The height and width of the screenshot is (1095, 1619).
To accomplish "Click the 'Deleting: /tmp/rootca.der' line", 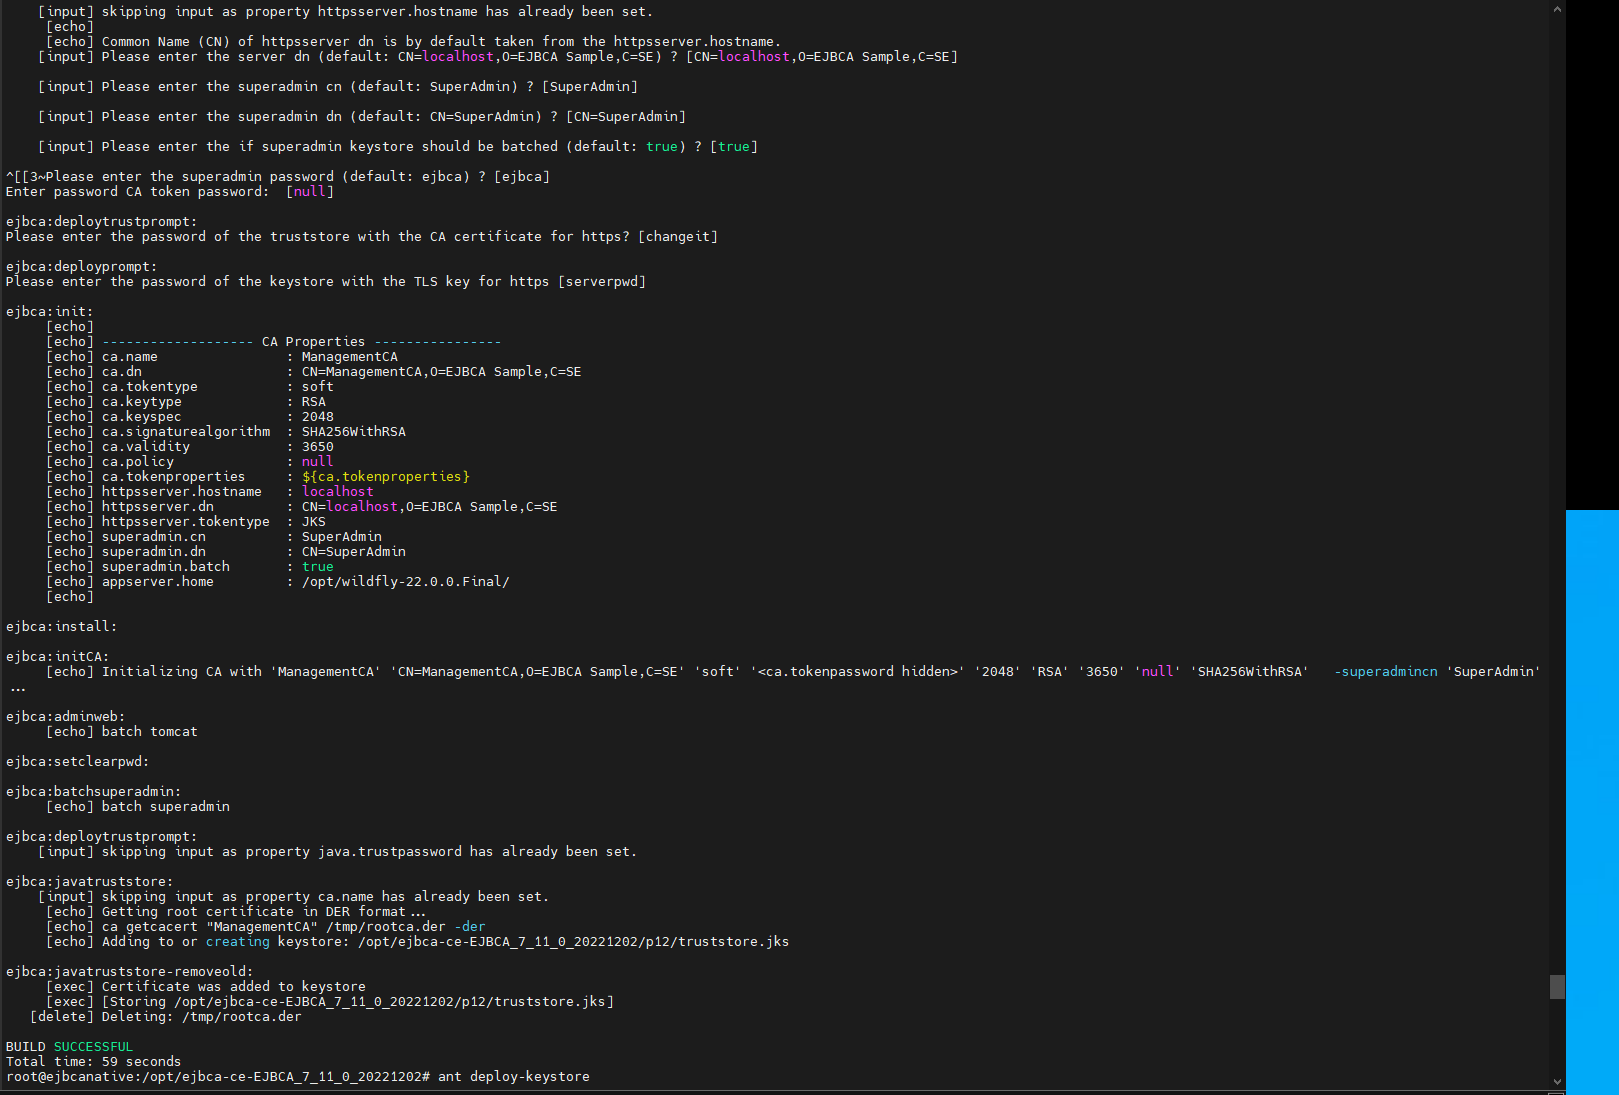I will [166, 1017].
